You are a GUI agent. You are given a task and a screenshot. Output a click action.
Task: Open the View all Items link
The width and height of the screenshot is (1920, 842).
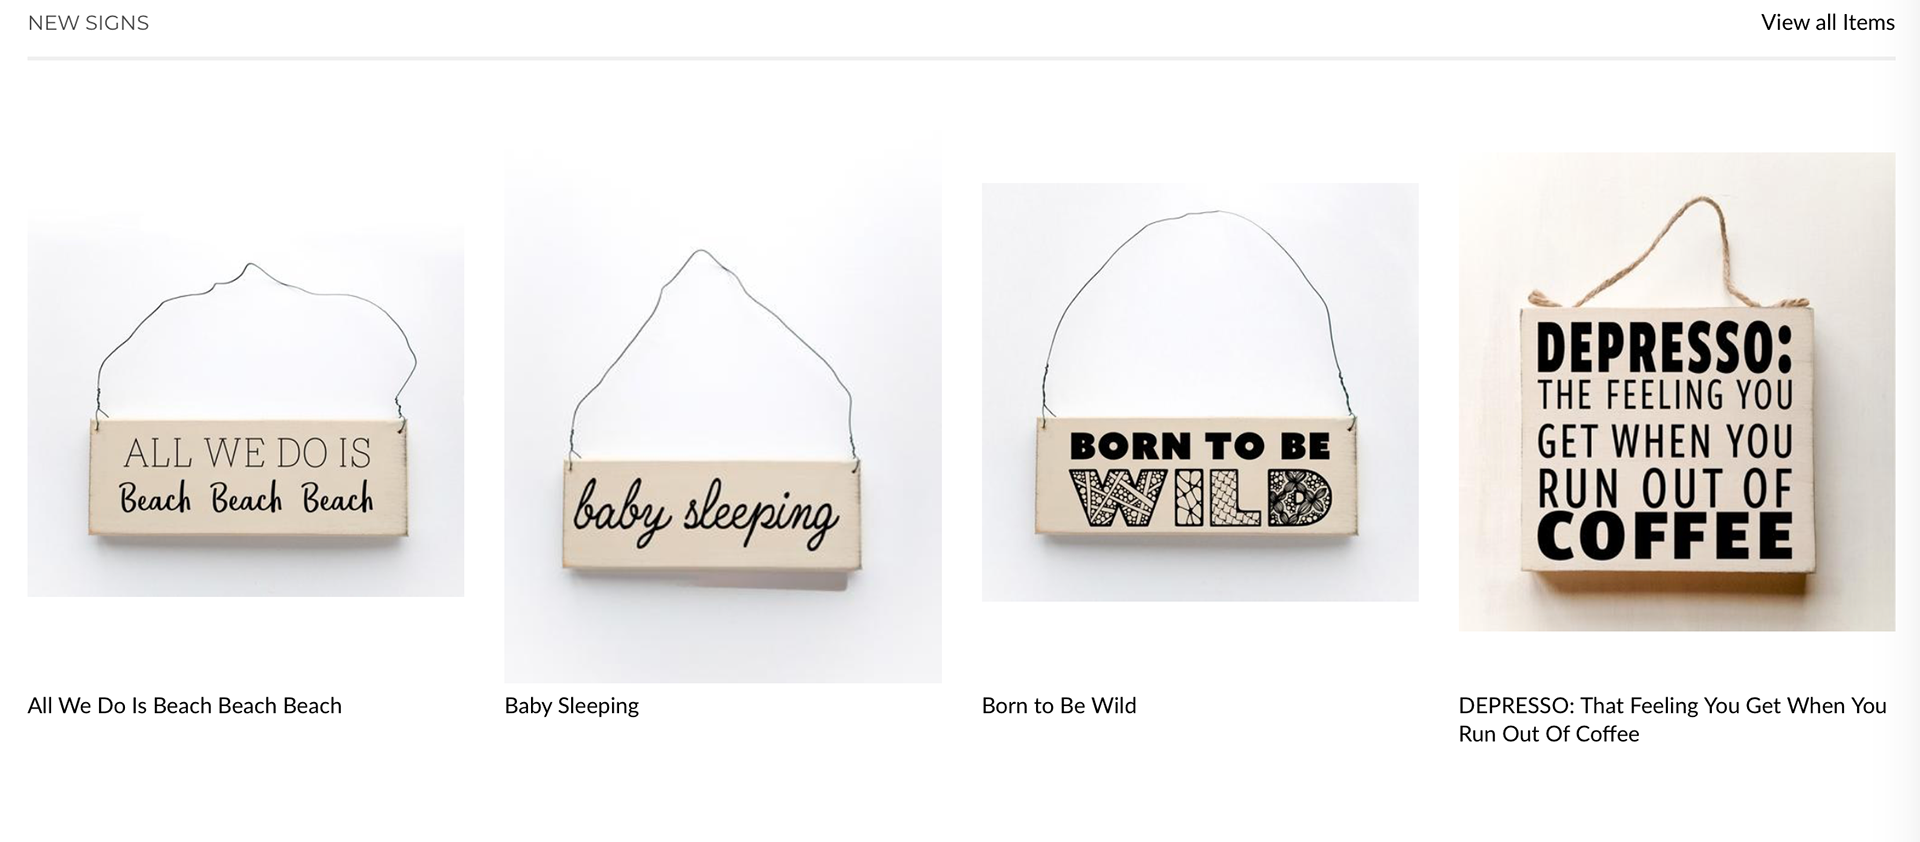1827,22
